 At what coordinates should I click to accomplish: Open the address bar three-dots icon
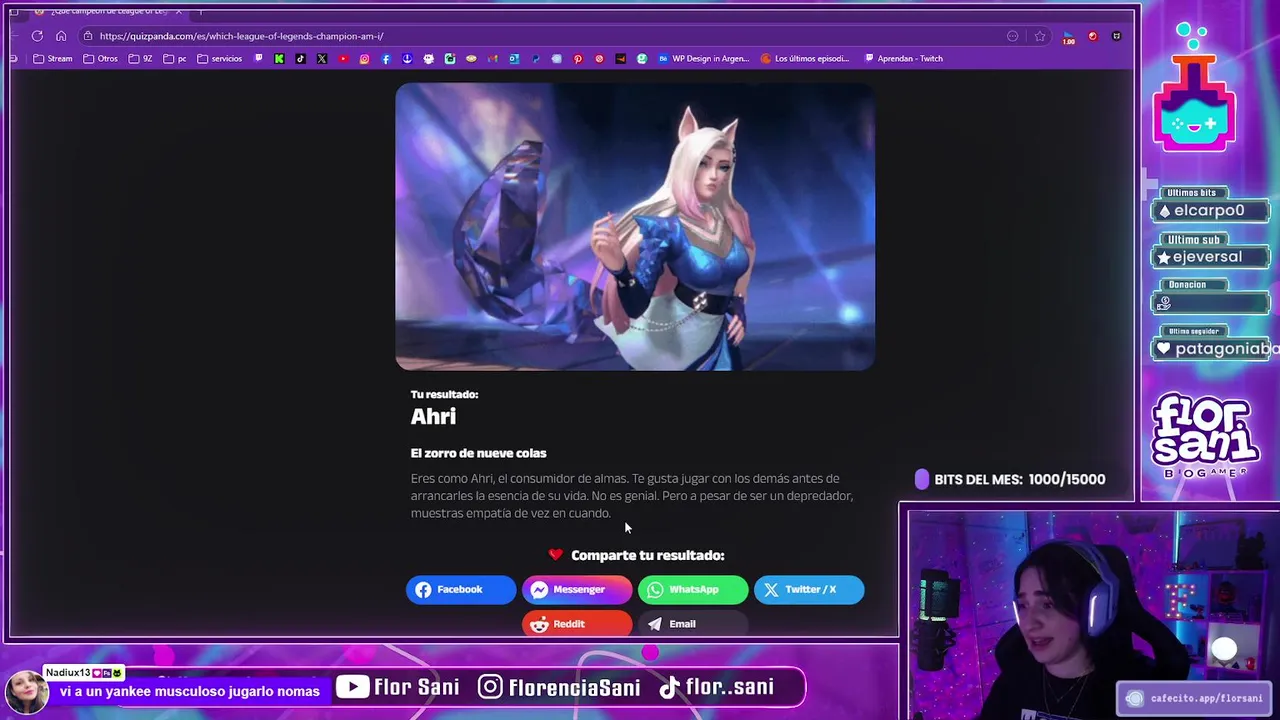click(1013, 36)
